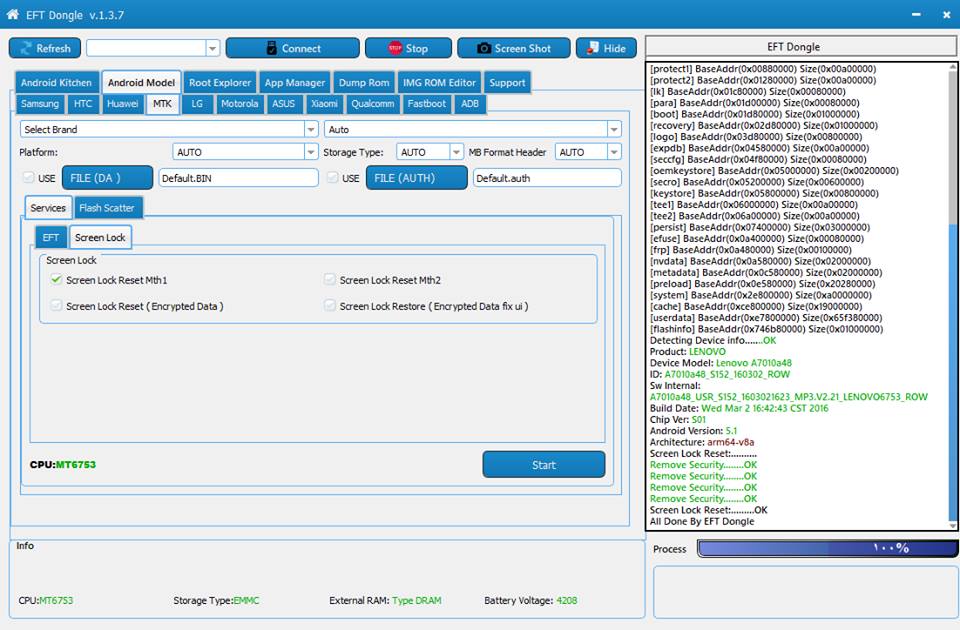This screenshot has height=630, width=960.
Task: Open the Fastboot tab
Action: point(427,104)
